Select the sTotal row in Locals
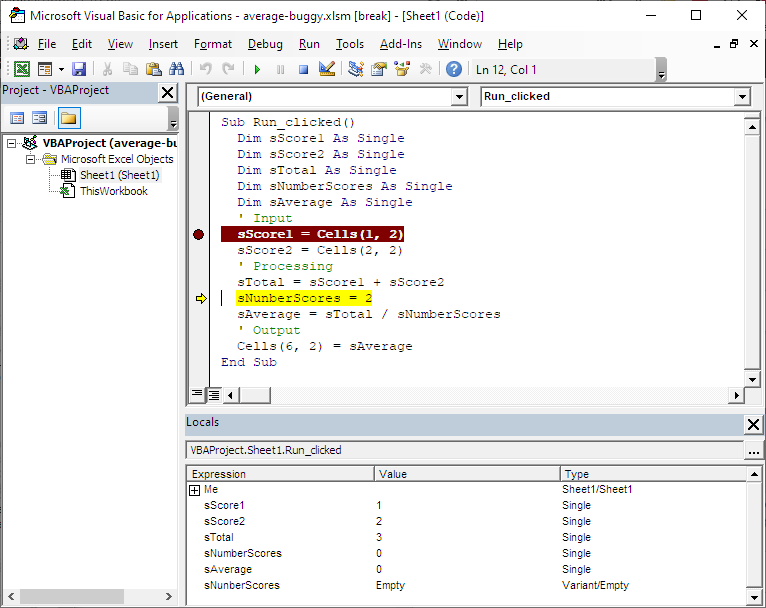Viewport: 766px width, 608px height. pos(467,537)
